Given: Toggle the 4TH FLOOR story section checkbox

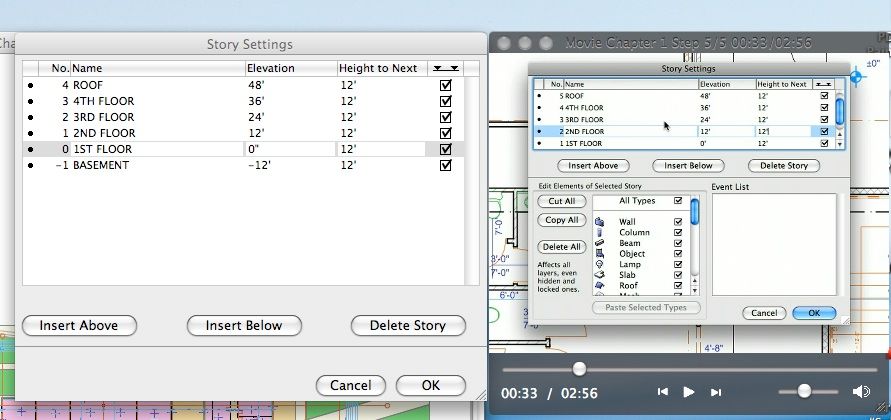Looking at the screenshot, I should tap(446, 101).
